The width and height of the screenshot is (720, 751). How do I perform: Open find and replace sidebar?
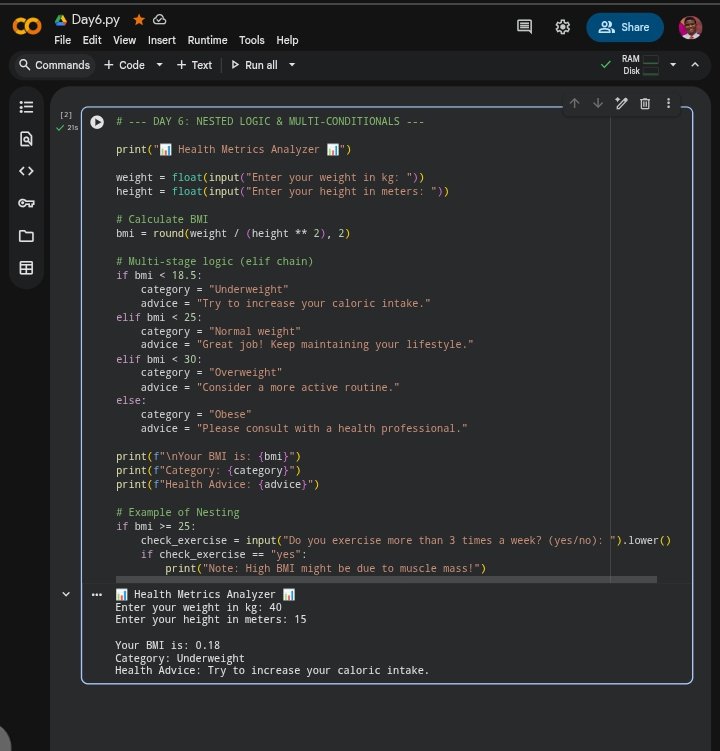pos(26,139)
